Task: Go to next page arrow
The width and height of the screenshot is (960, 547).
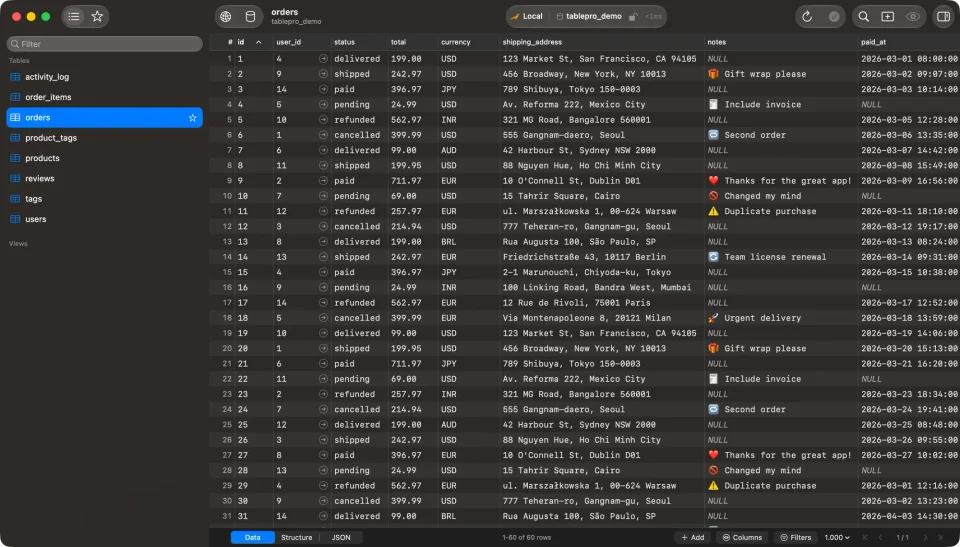Action: point(925,537)
